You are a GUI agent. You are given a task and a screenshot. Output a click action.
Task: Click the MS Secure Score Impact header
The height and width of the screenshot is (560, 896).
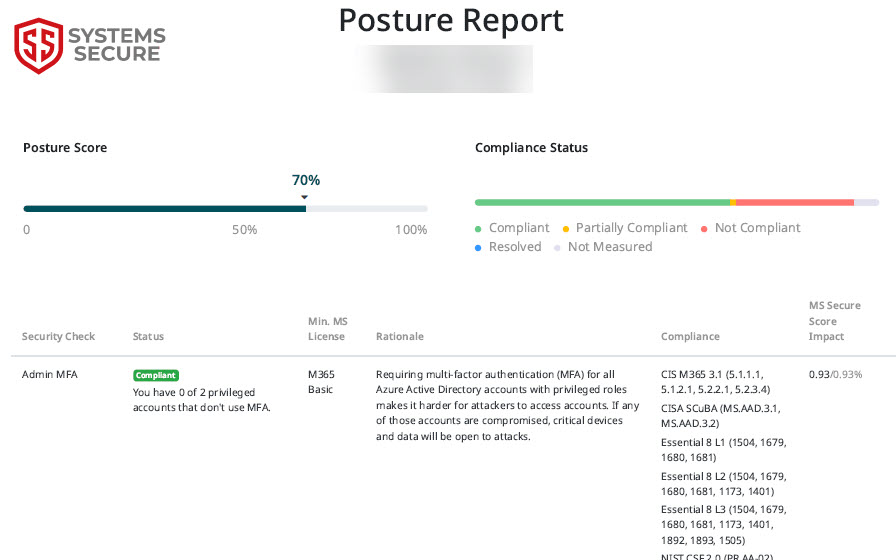[833, 321]
